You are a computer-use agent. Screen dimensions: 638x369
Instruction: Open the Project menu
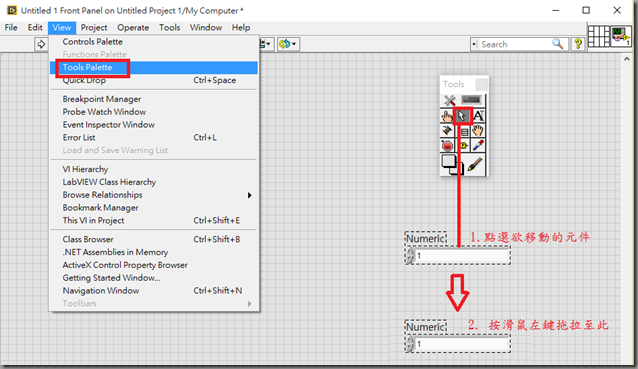point(94,28)
